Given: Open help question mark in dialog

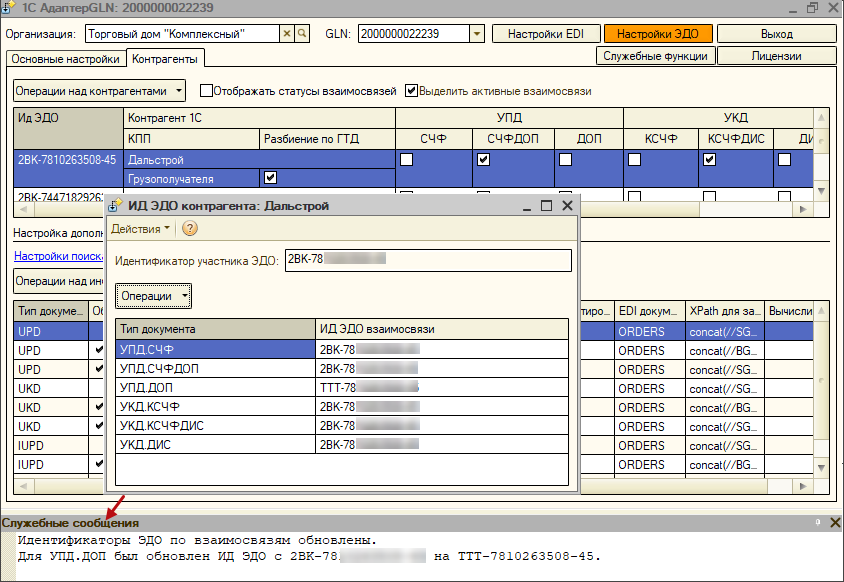Looking at the screenshot, I should (x=189, y=229).
